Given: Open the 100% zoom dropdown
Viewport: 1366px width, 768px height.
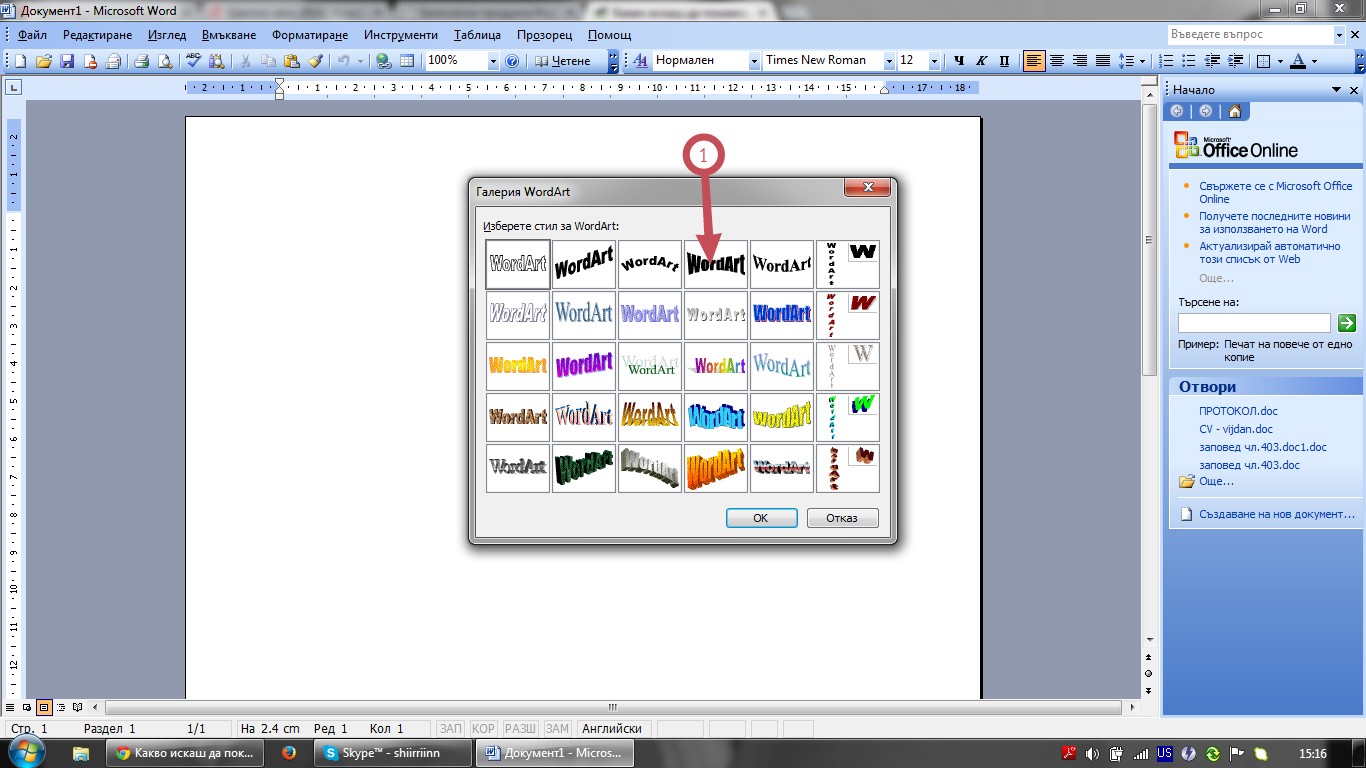Looking at the screenshot, I should click(493, 61).
